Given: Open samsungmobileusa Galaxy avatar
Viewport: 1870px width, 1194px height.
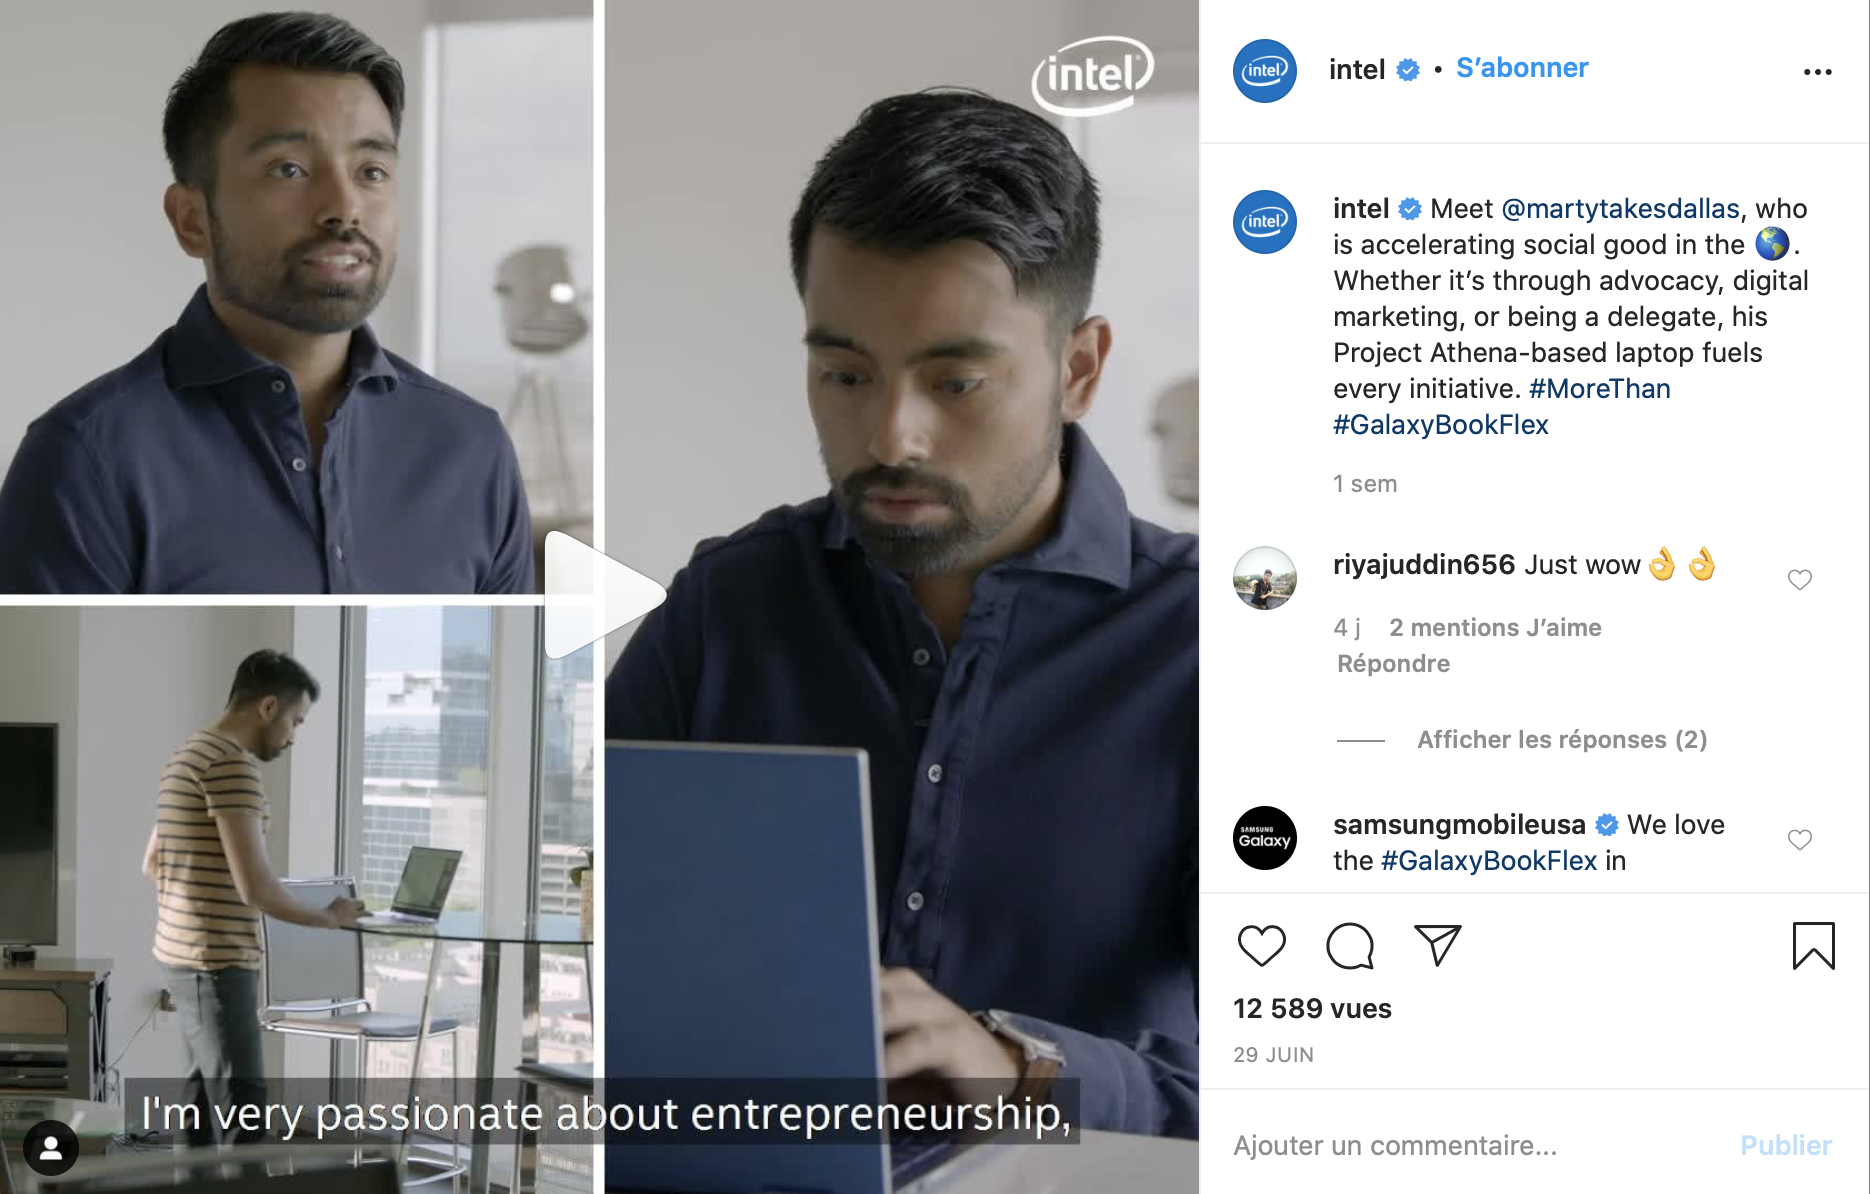Looking at the screenshot, I should pos(1264,838).
